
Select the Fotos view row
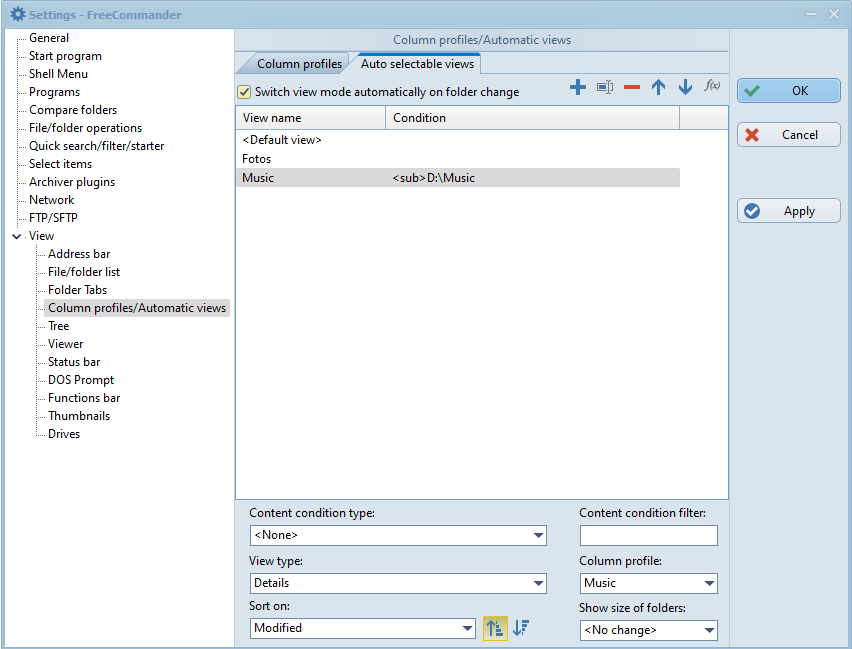[x=458, y=159]
